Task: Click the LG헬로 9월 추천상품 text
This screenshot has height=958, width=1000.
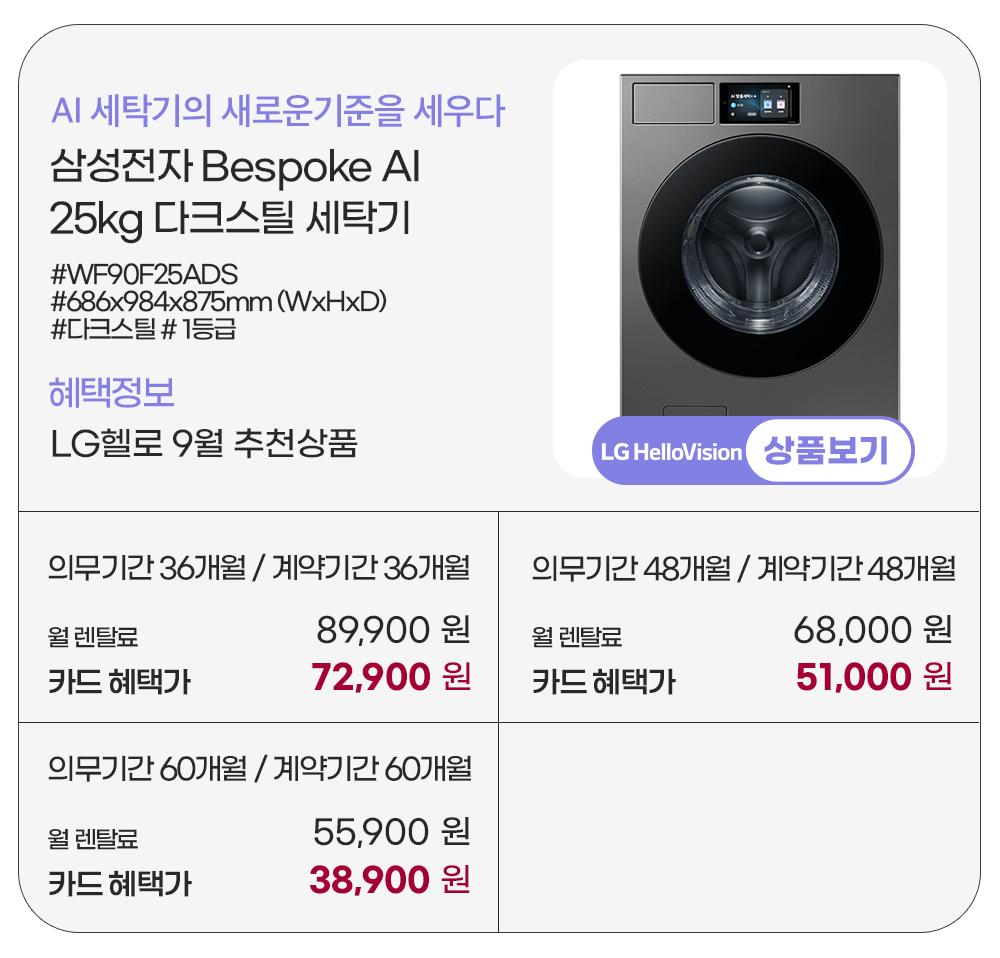Action: tap(203, 443)
